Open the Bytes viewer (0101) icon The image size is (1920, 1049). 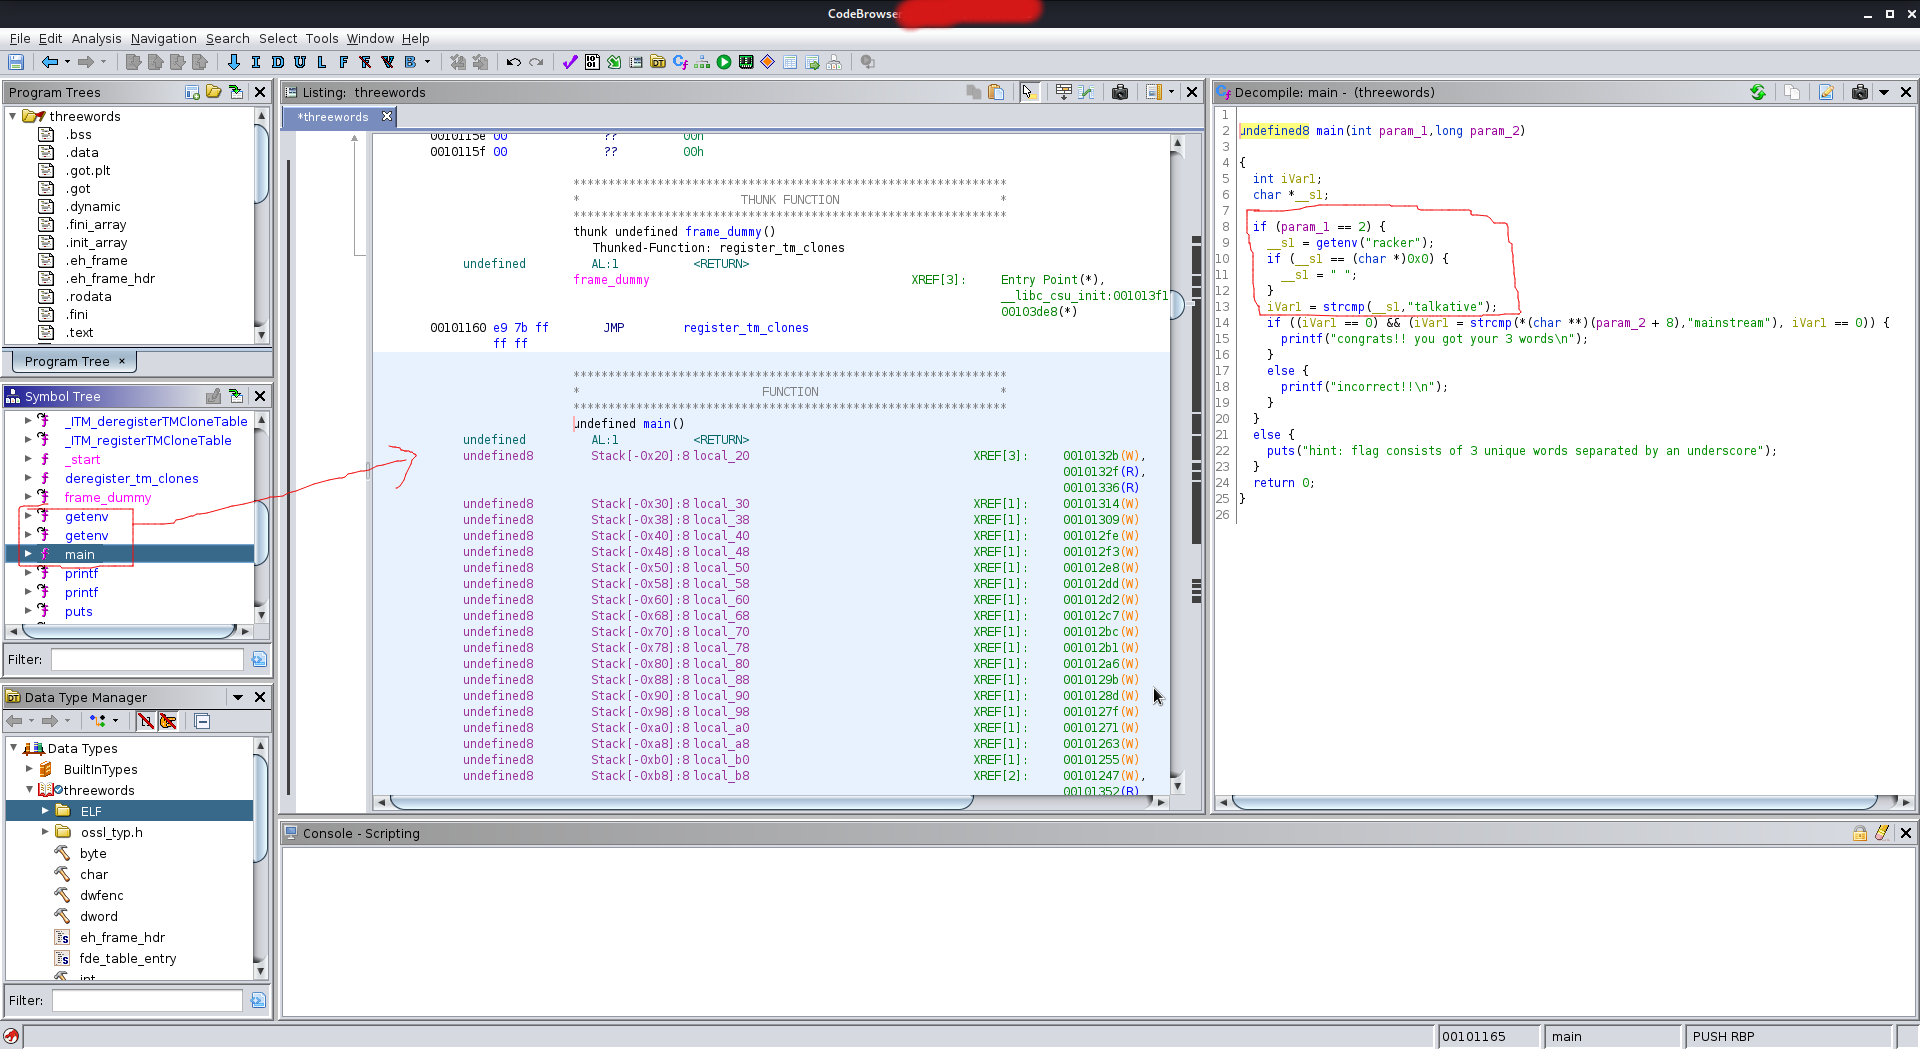point(592,62)
